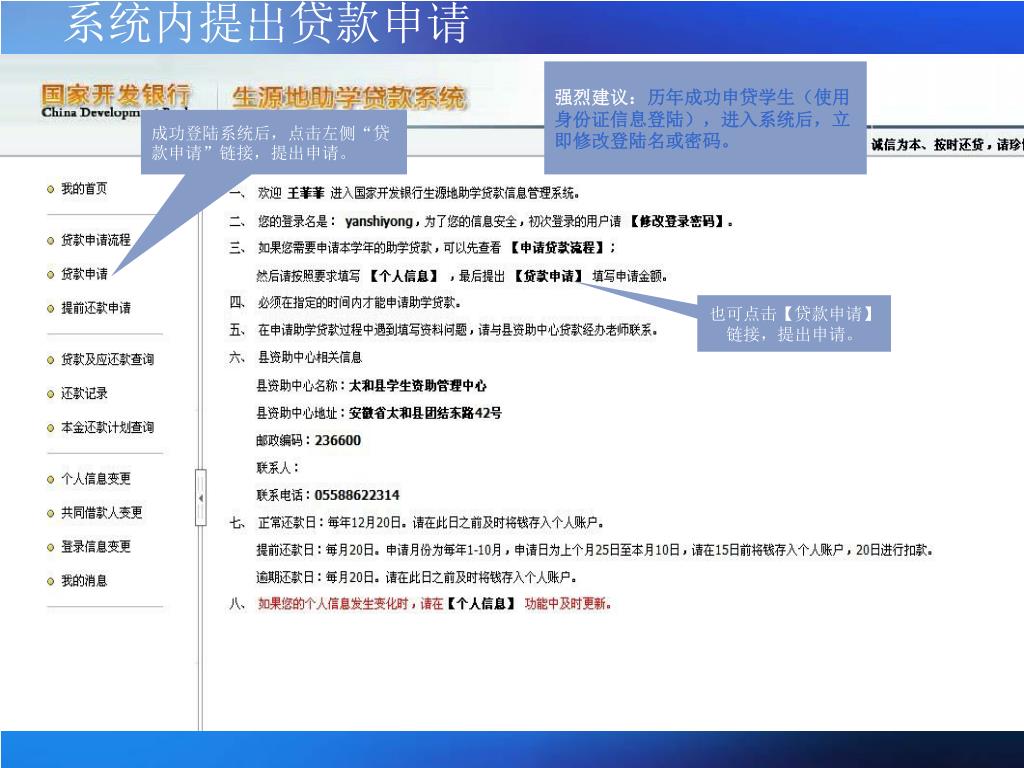
Task: Click the bullet icon beside 提前还款申请
Action: pos(50,308)
